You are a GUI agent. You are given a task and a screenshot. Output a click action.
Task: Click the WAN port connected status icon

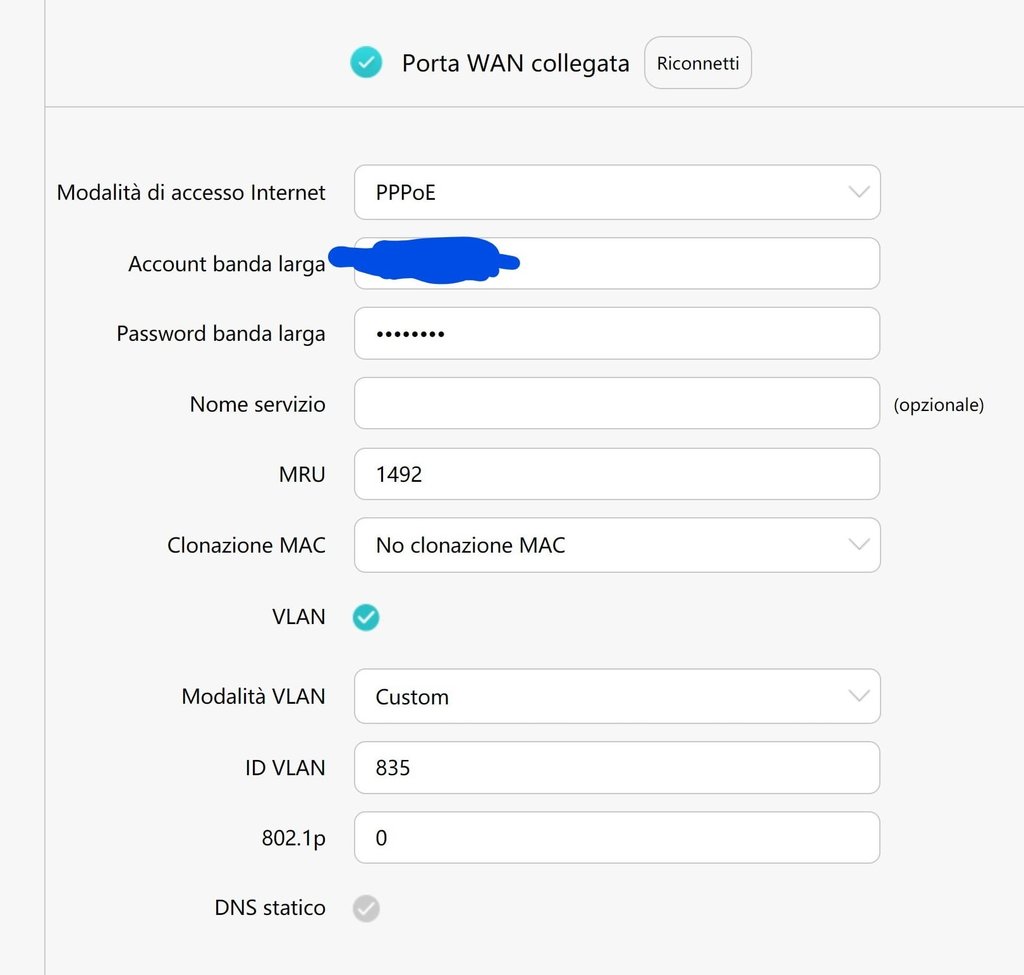tap(366, 63)
